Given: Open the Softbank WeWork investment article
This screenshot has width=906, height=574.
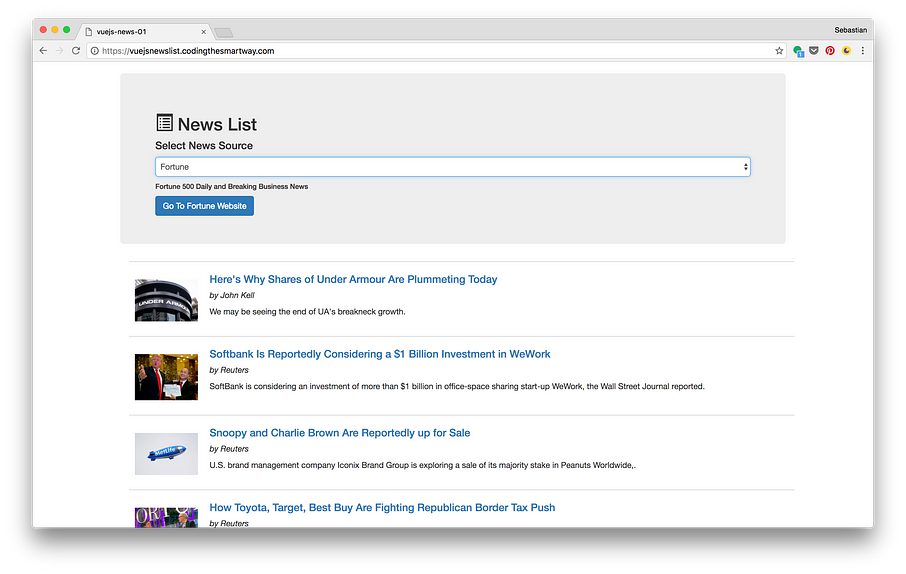Looking at the screenshot, I should pyautogui.click(x=379, y=354).
